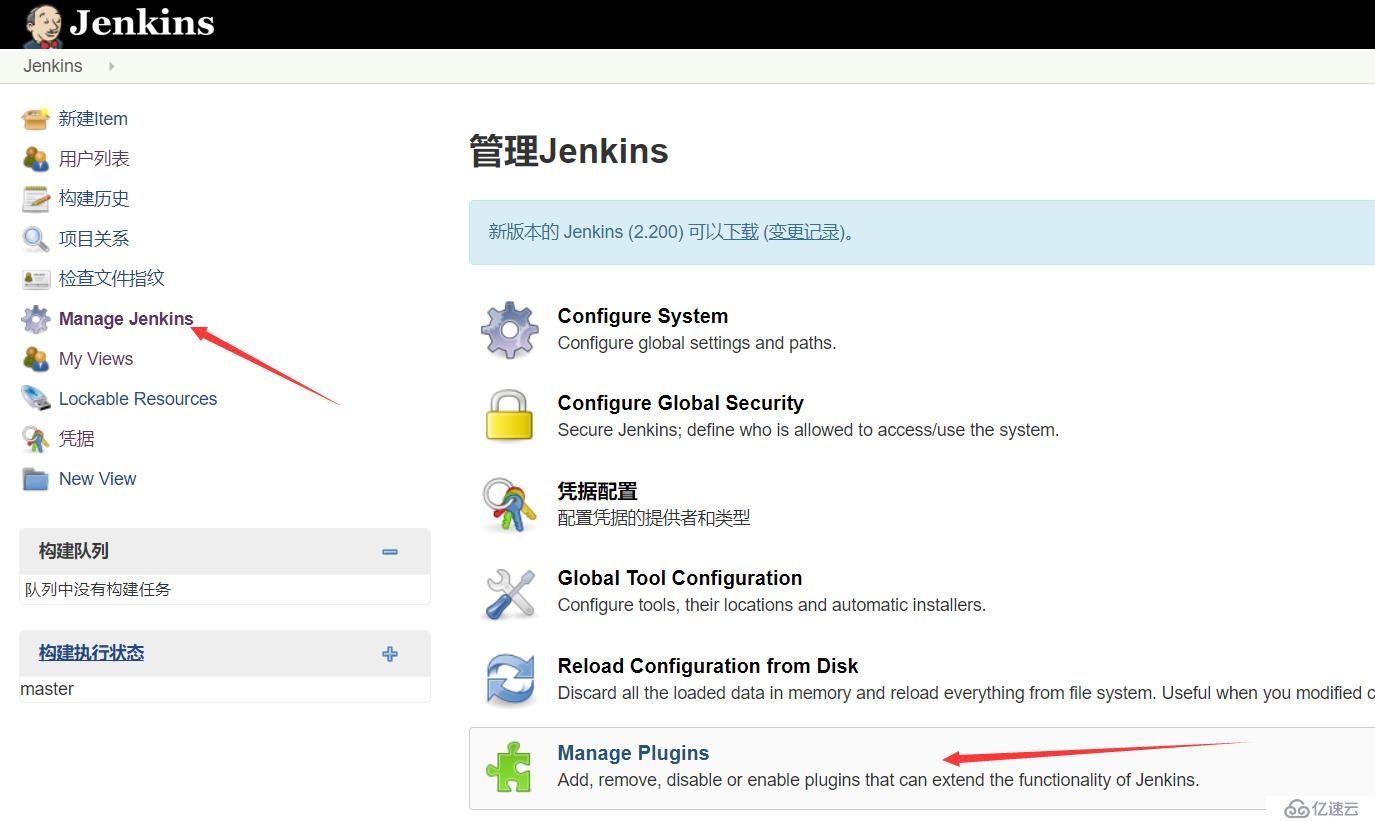Click the 队列中没有构建任务 message text
The image size is (1375, 821).
click(x=98, y=590)
